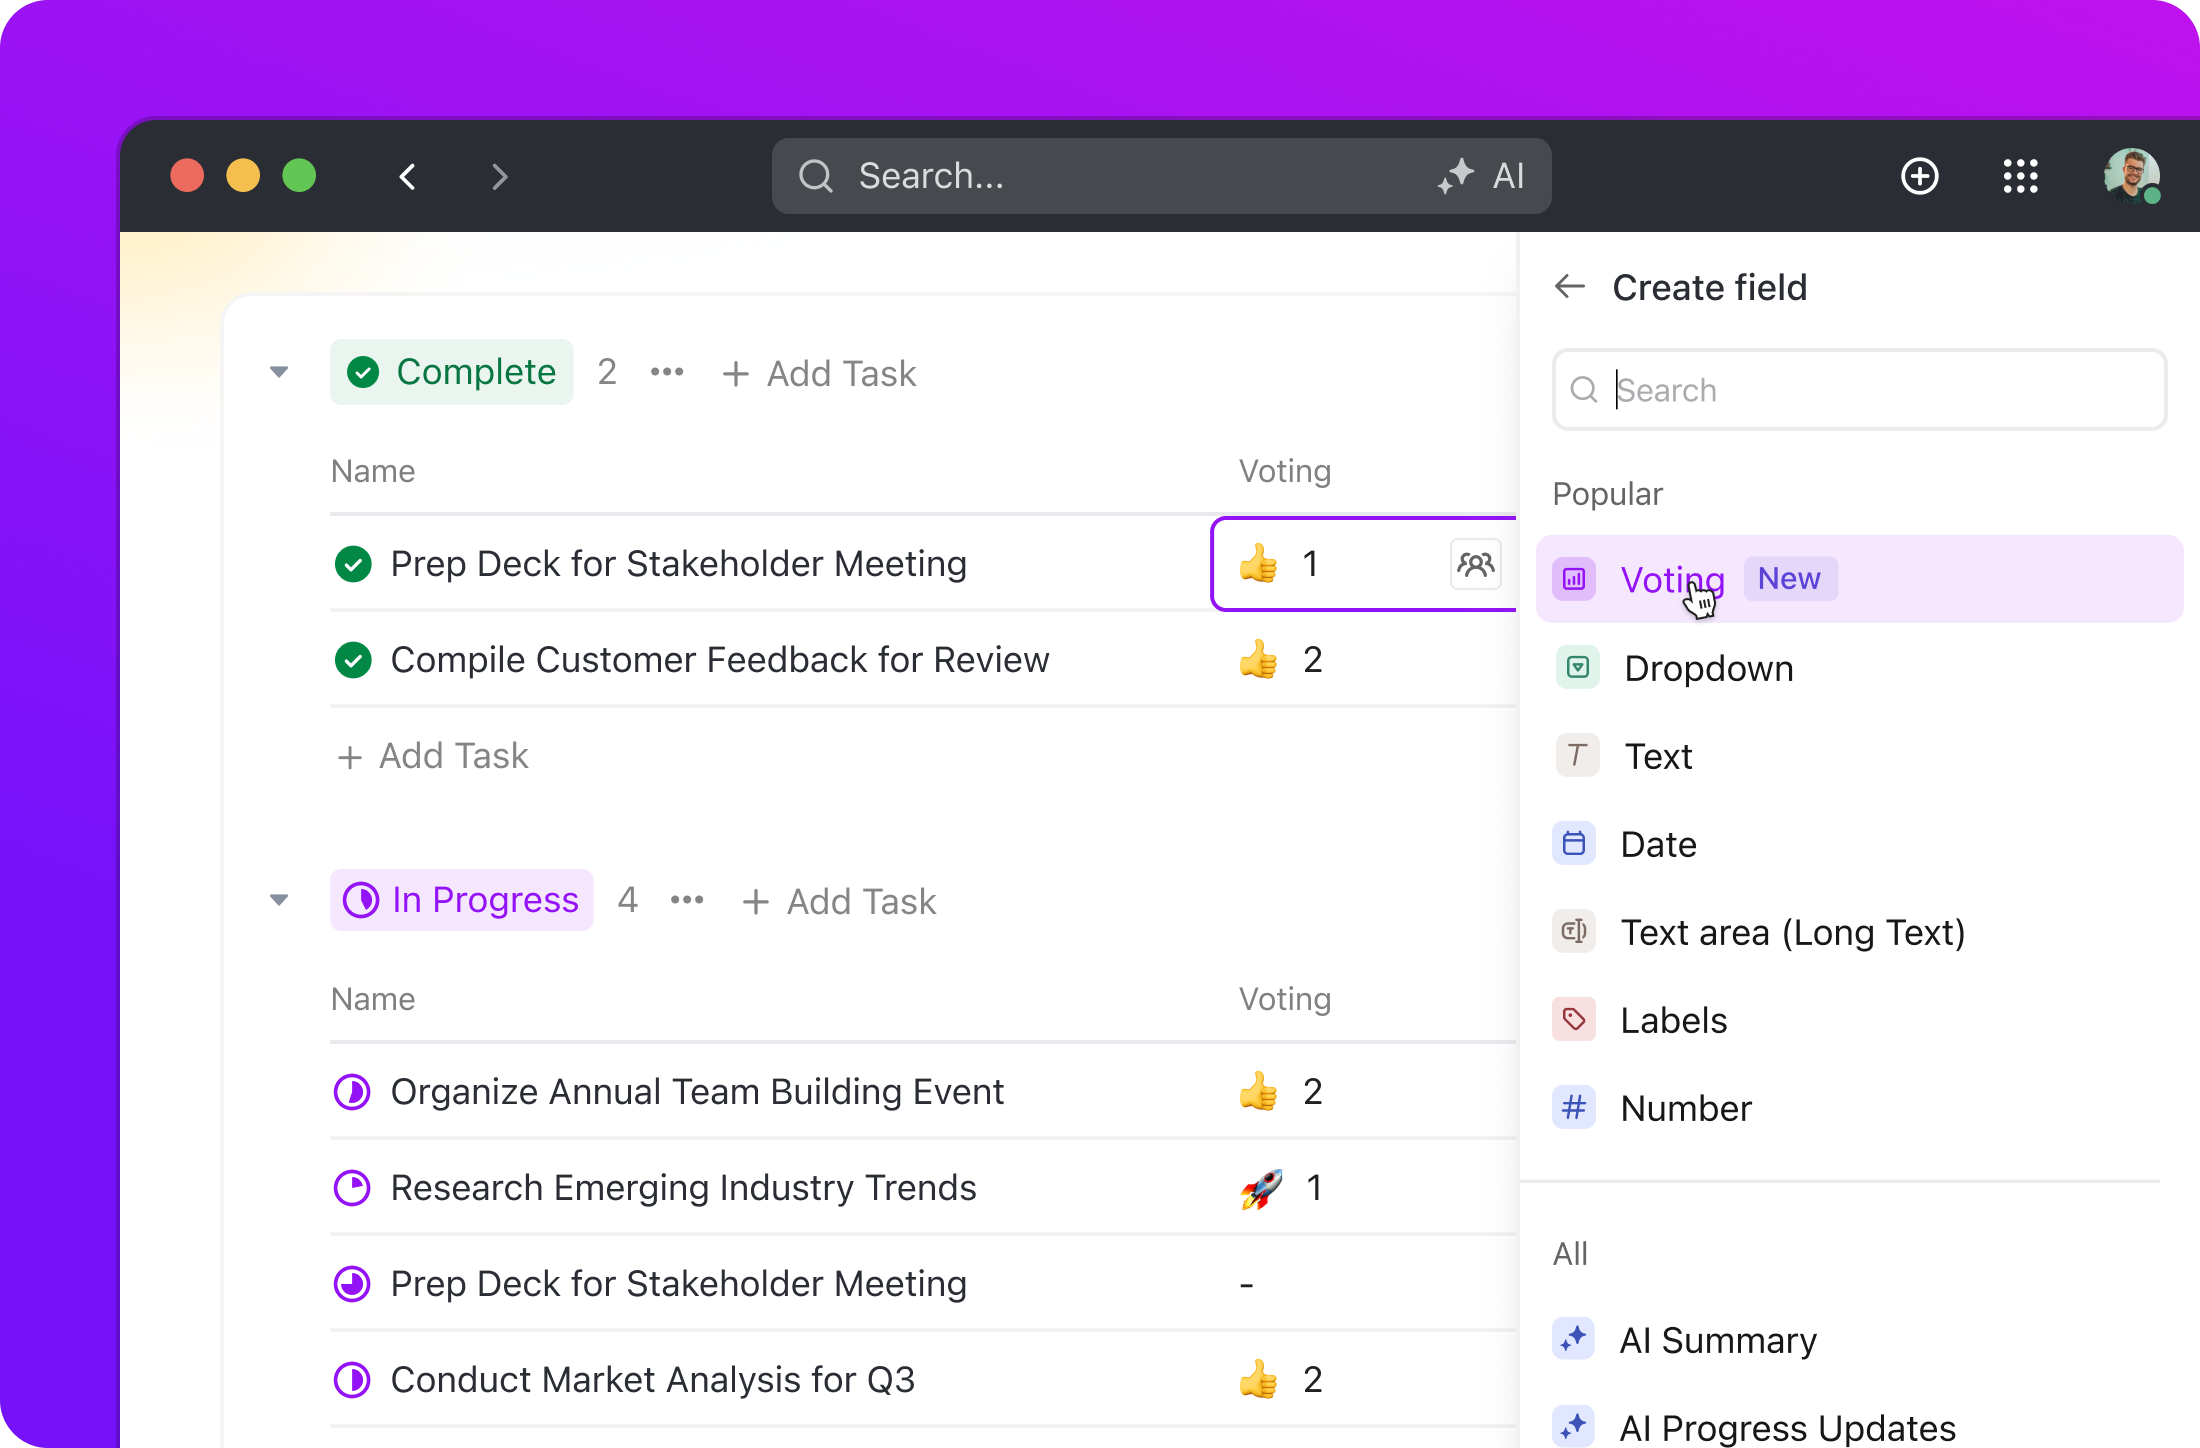2200x1448 pixels.
Task: Select the Labels field type icon
Action: tap(1573, 1018)
